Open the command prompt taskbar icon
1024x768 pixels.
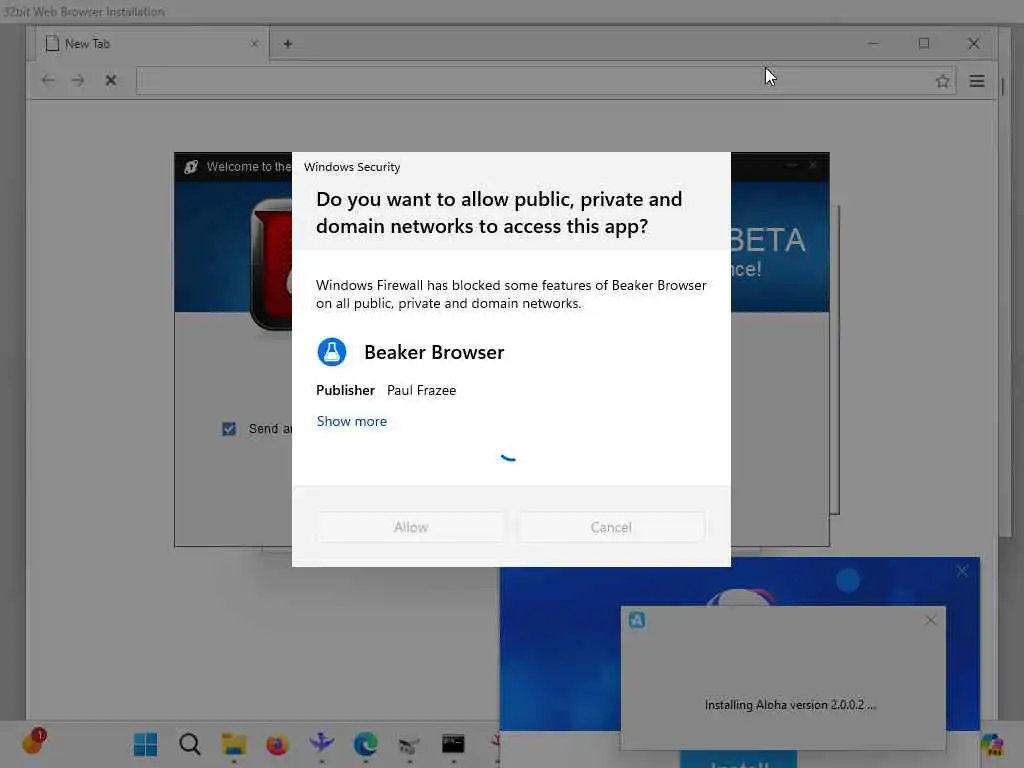pyautogui.click(x=453, y=744)
